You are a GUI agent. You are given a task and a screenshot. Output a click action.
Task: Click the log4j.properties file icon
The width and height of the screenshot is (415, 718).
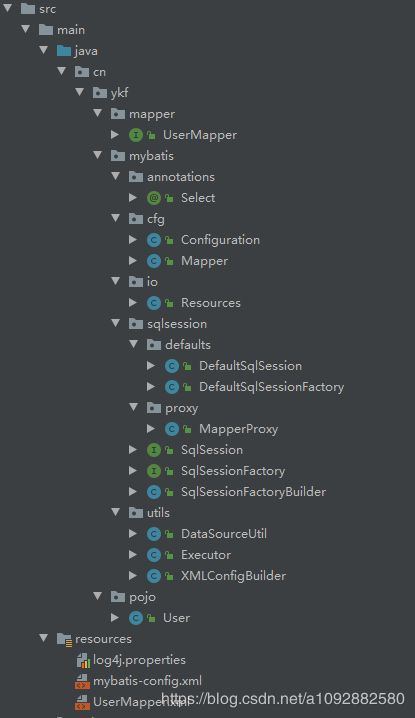(x=83, y=660)
